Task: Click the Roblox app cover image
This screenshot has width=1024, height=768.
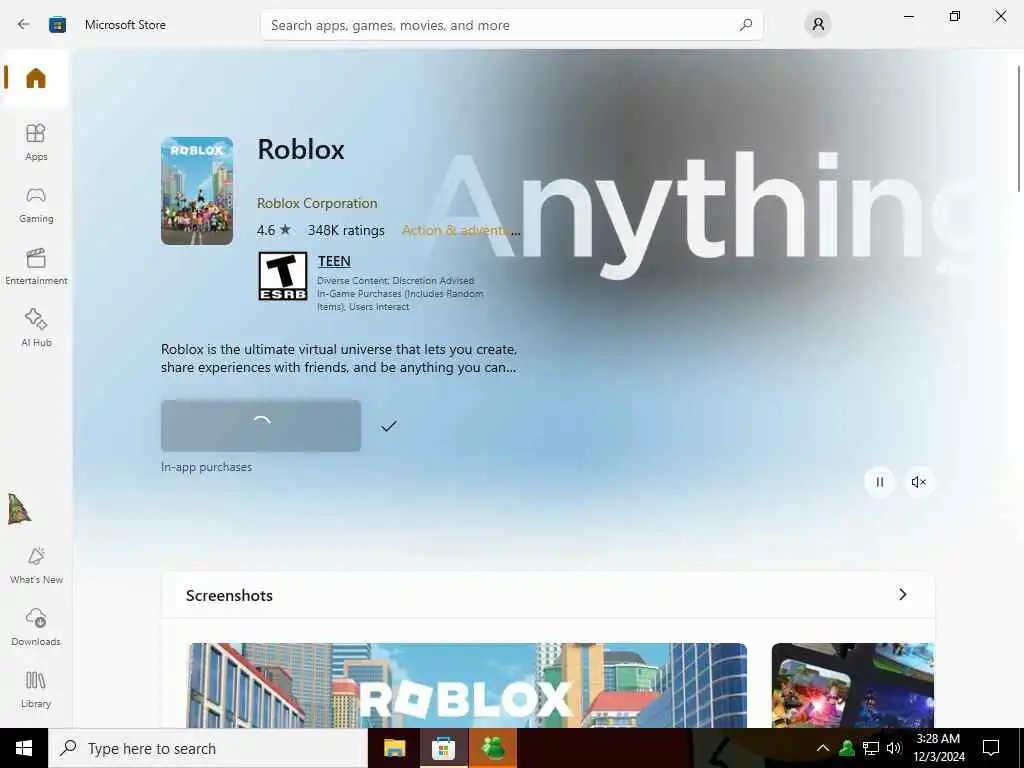Action: click(x=197, y=191)
